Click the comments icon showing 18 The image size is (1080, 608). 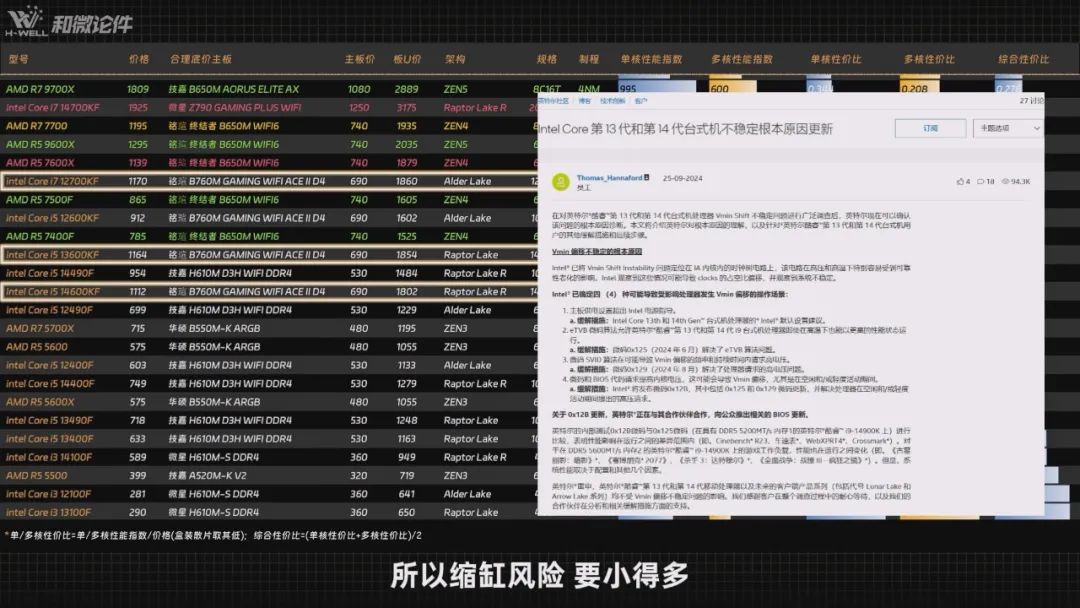point(981,182)
